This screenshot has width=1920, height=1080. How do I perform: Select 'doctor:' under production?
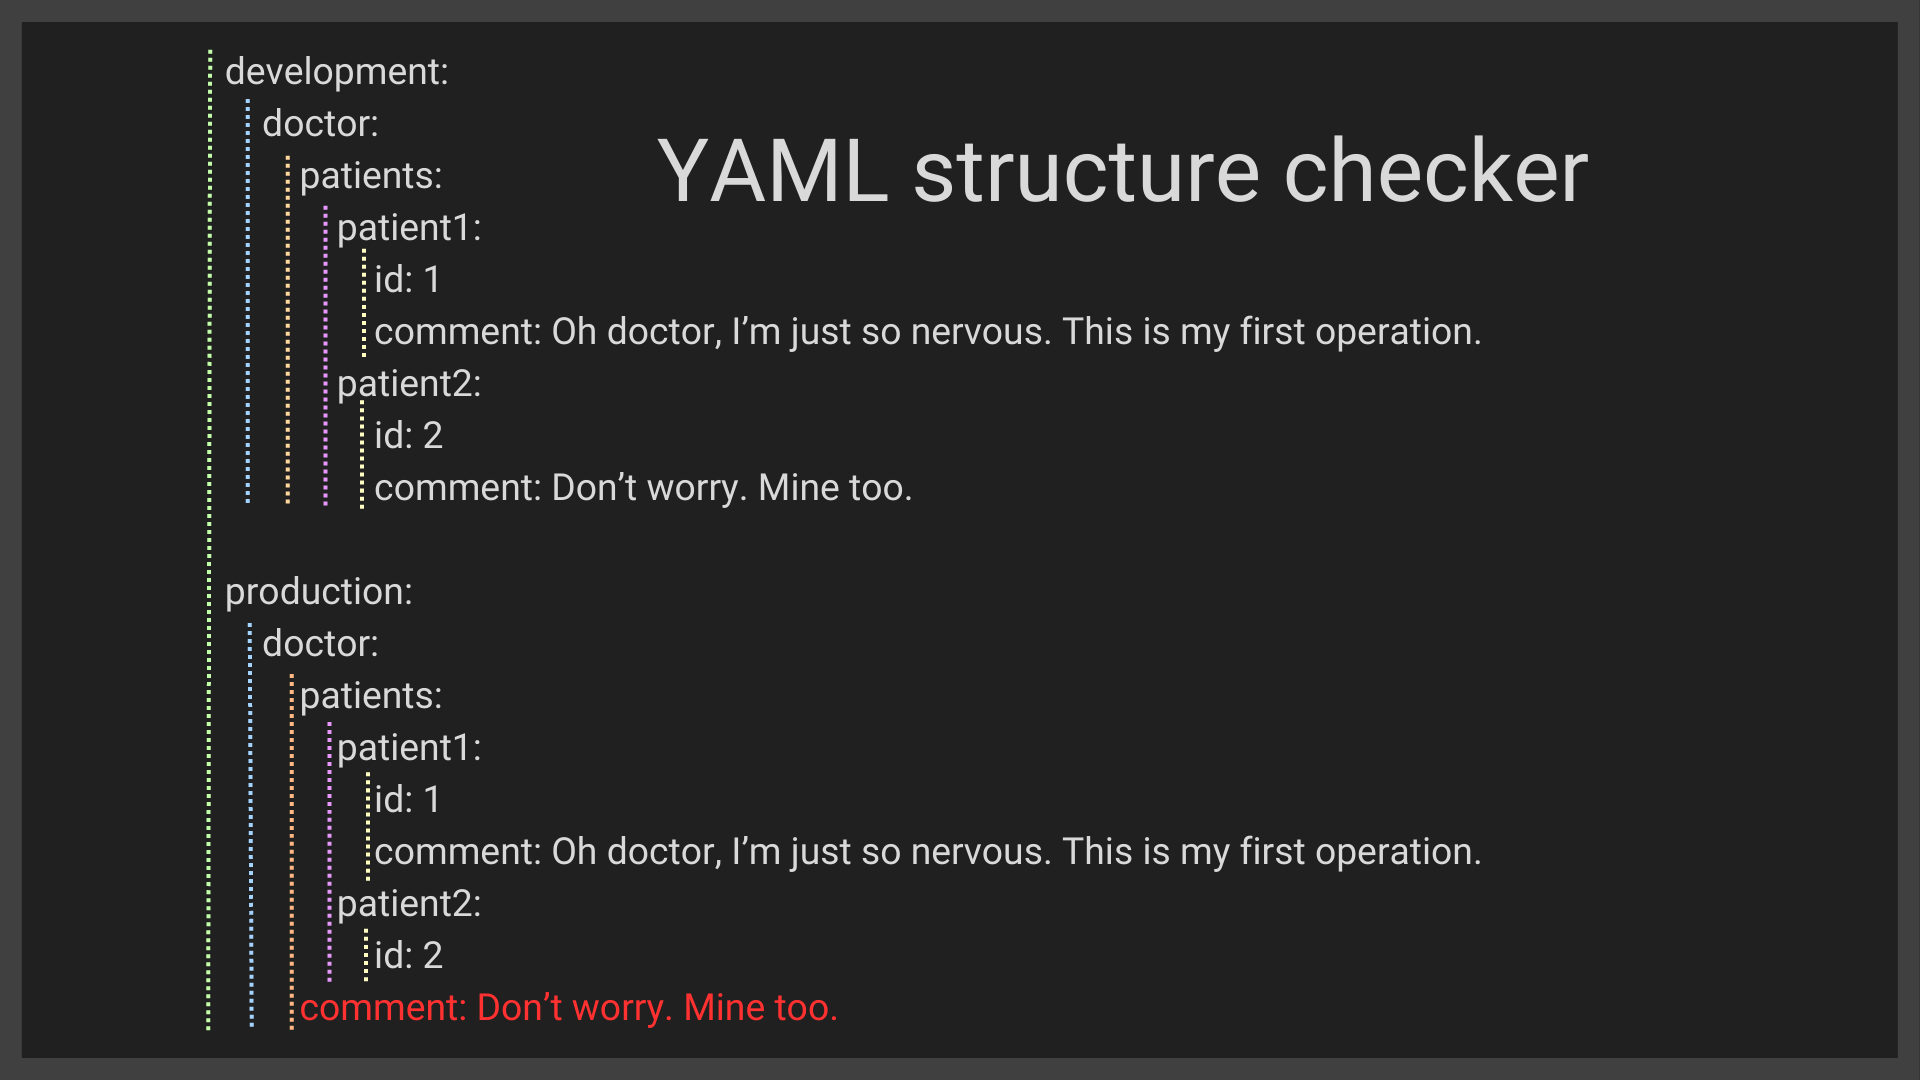pyautogui.click(x=320, y=644)
